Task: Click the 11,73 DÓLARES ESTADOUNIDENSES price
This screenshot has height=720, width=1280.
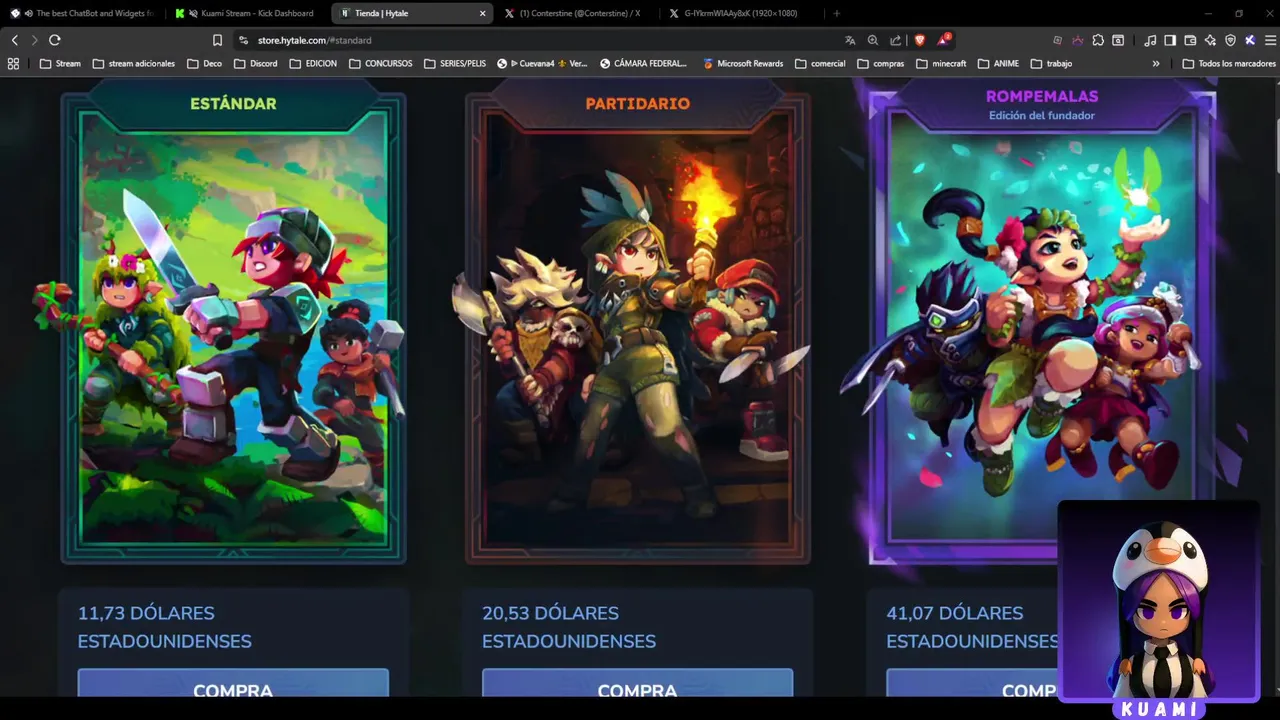Action: click(165, 627)
